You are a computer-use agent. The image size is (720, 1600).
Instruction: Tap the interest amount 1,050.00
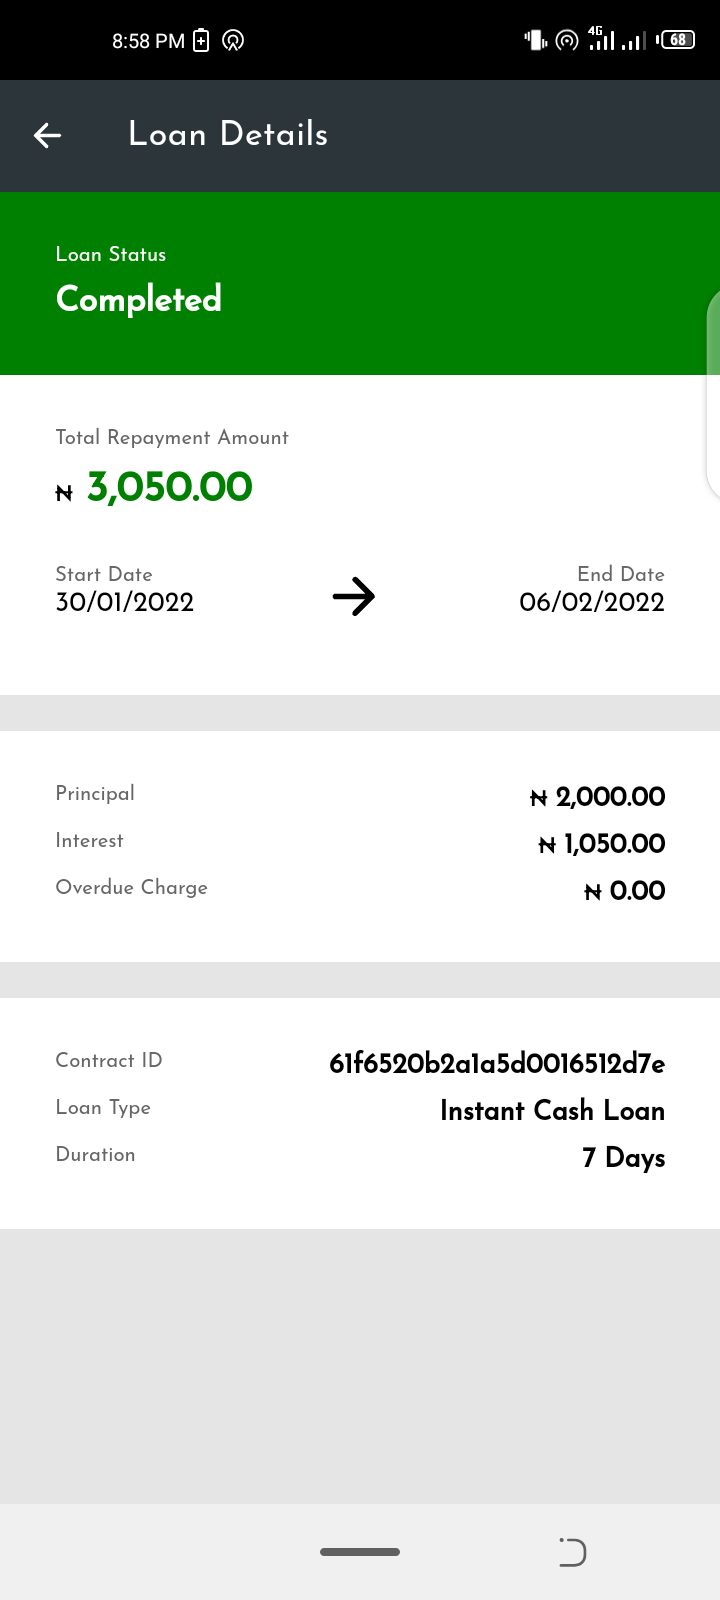[x=613, y=844]
